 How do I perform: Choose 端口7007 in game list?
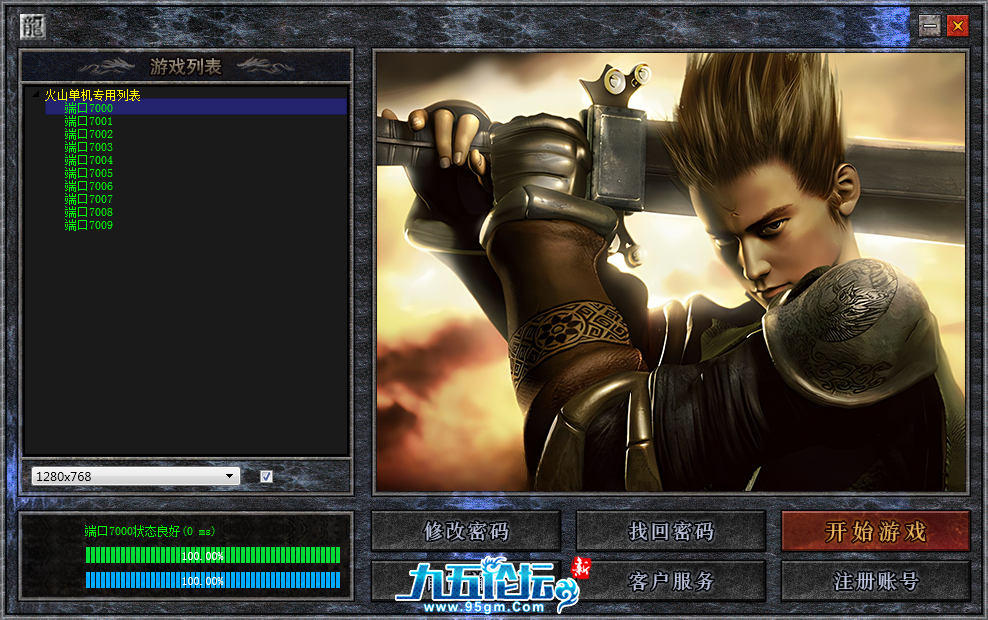pos(89,199)
